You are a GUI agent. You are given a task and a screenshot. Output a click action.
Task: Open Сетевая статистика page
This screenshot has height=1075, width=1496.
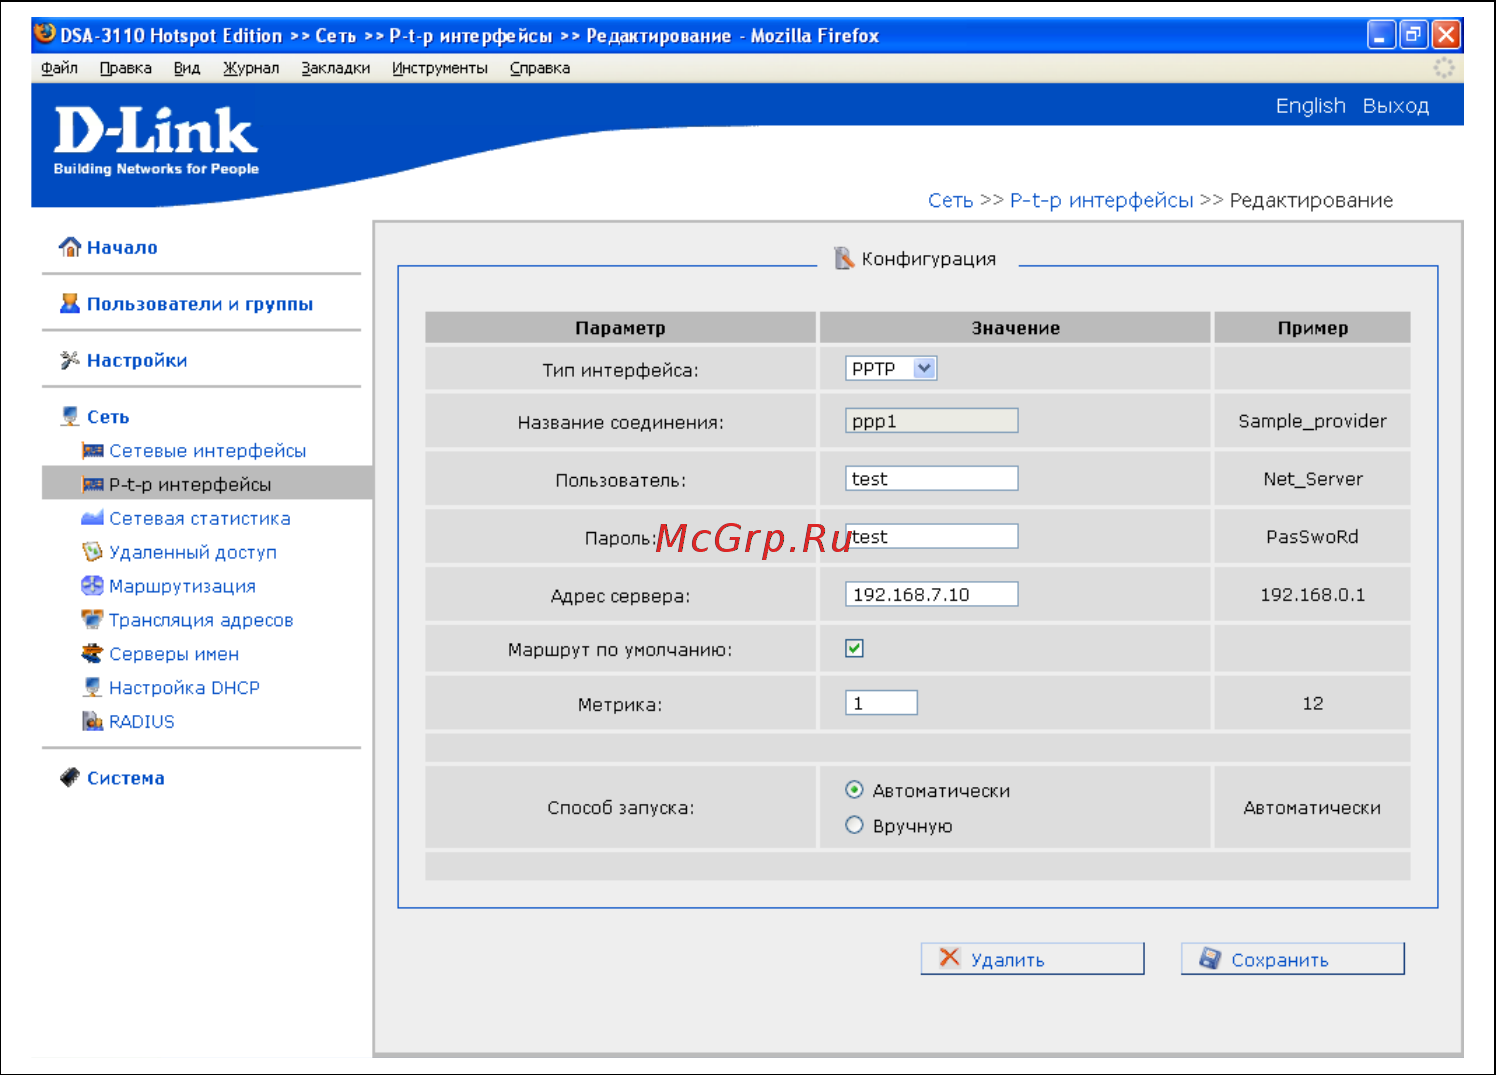[x=200, y=518]
